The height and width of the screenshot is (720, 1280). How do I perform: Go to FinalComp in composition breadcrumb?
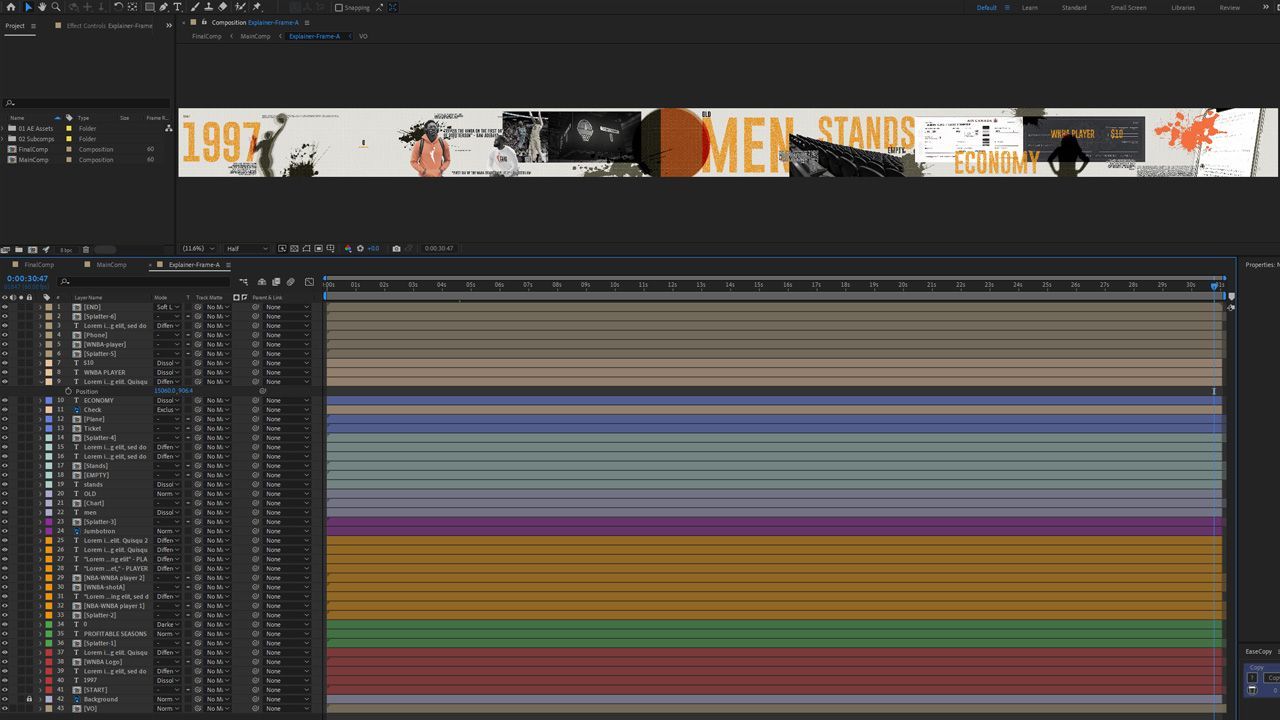click(207, 36)
